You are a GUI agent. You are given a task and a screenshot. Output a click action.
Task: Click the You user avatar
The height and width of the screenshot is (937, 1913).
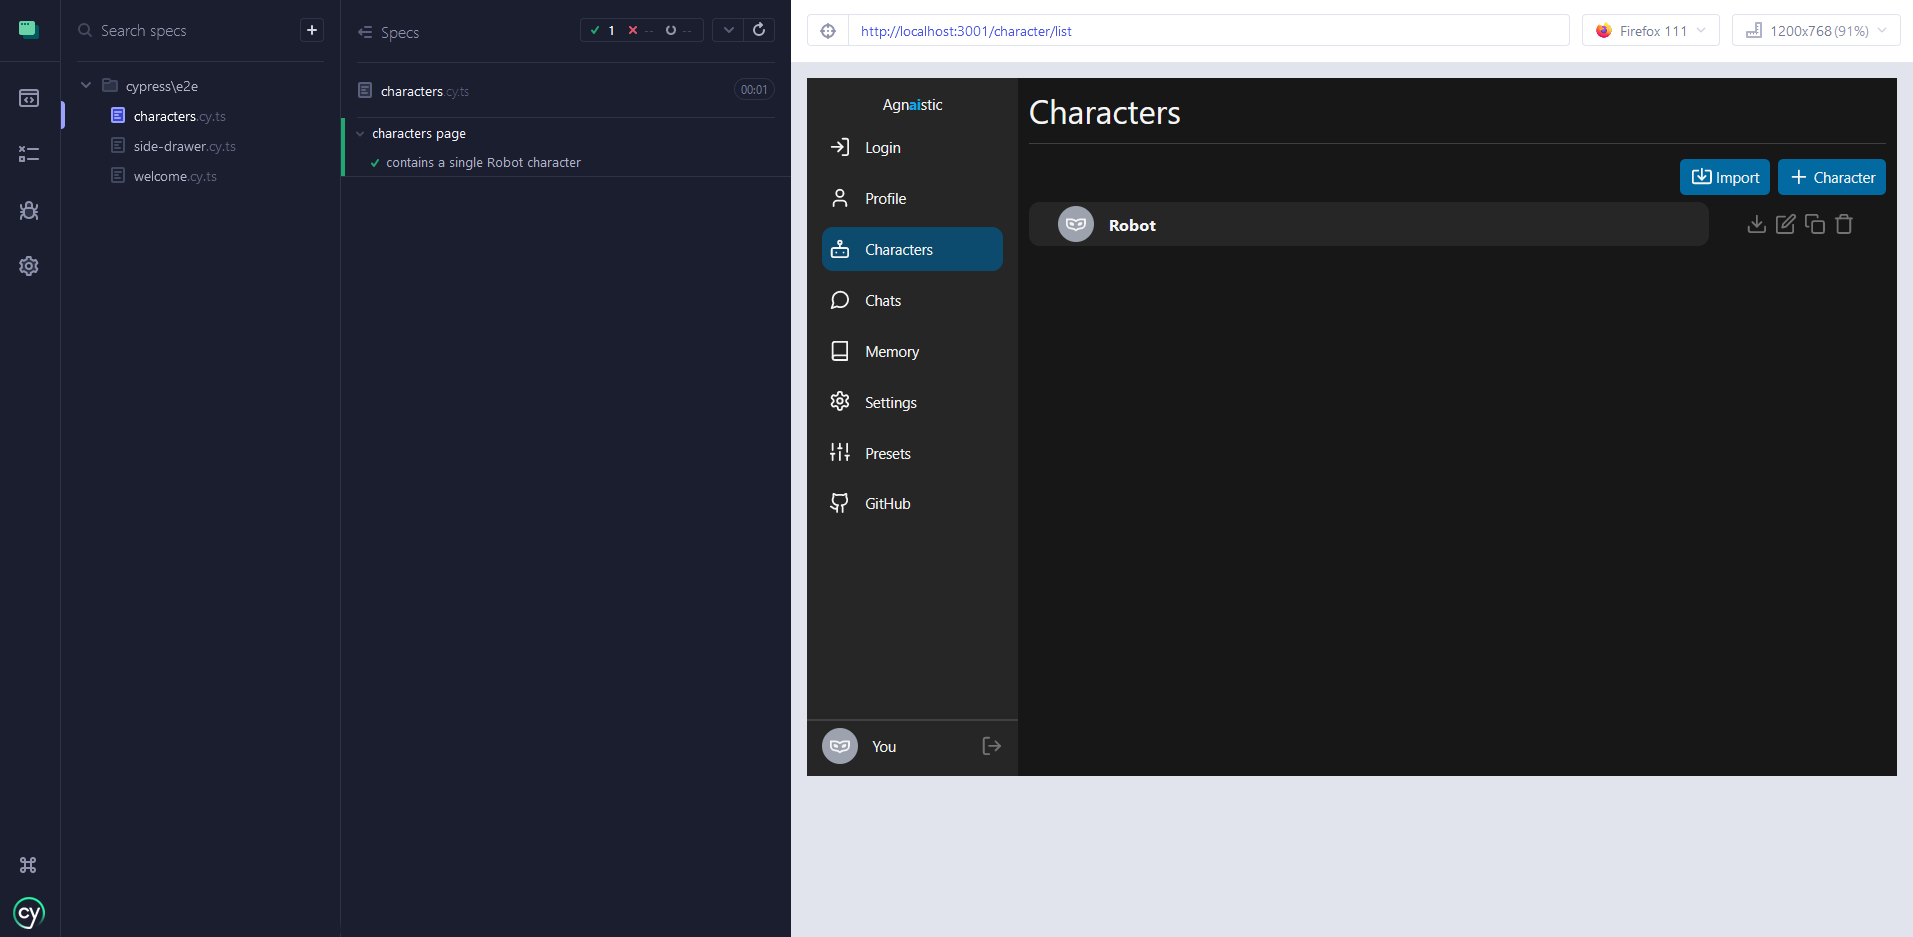(x=840, y=746)
